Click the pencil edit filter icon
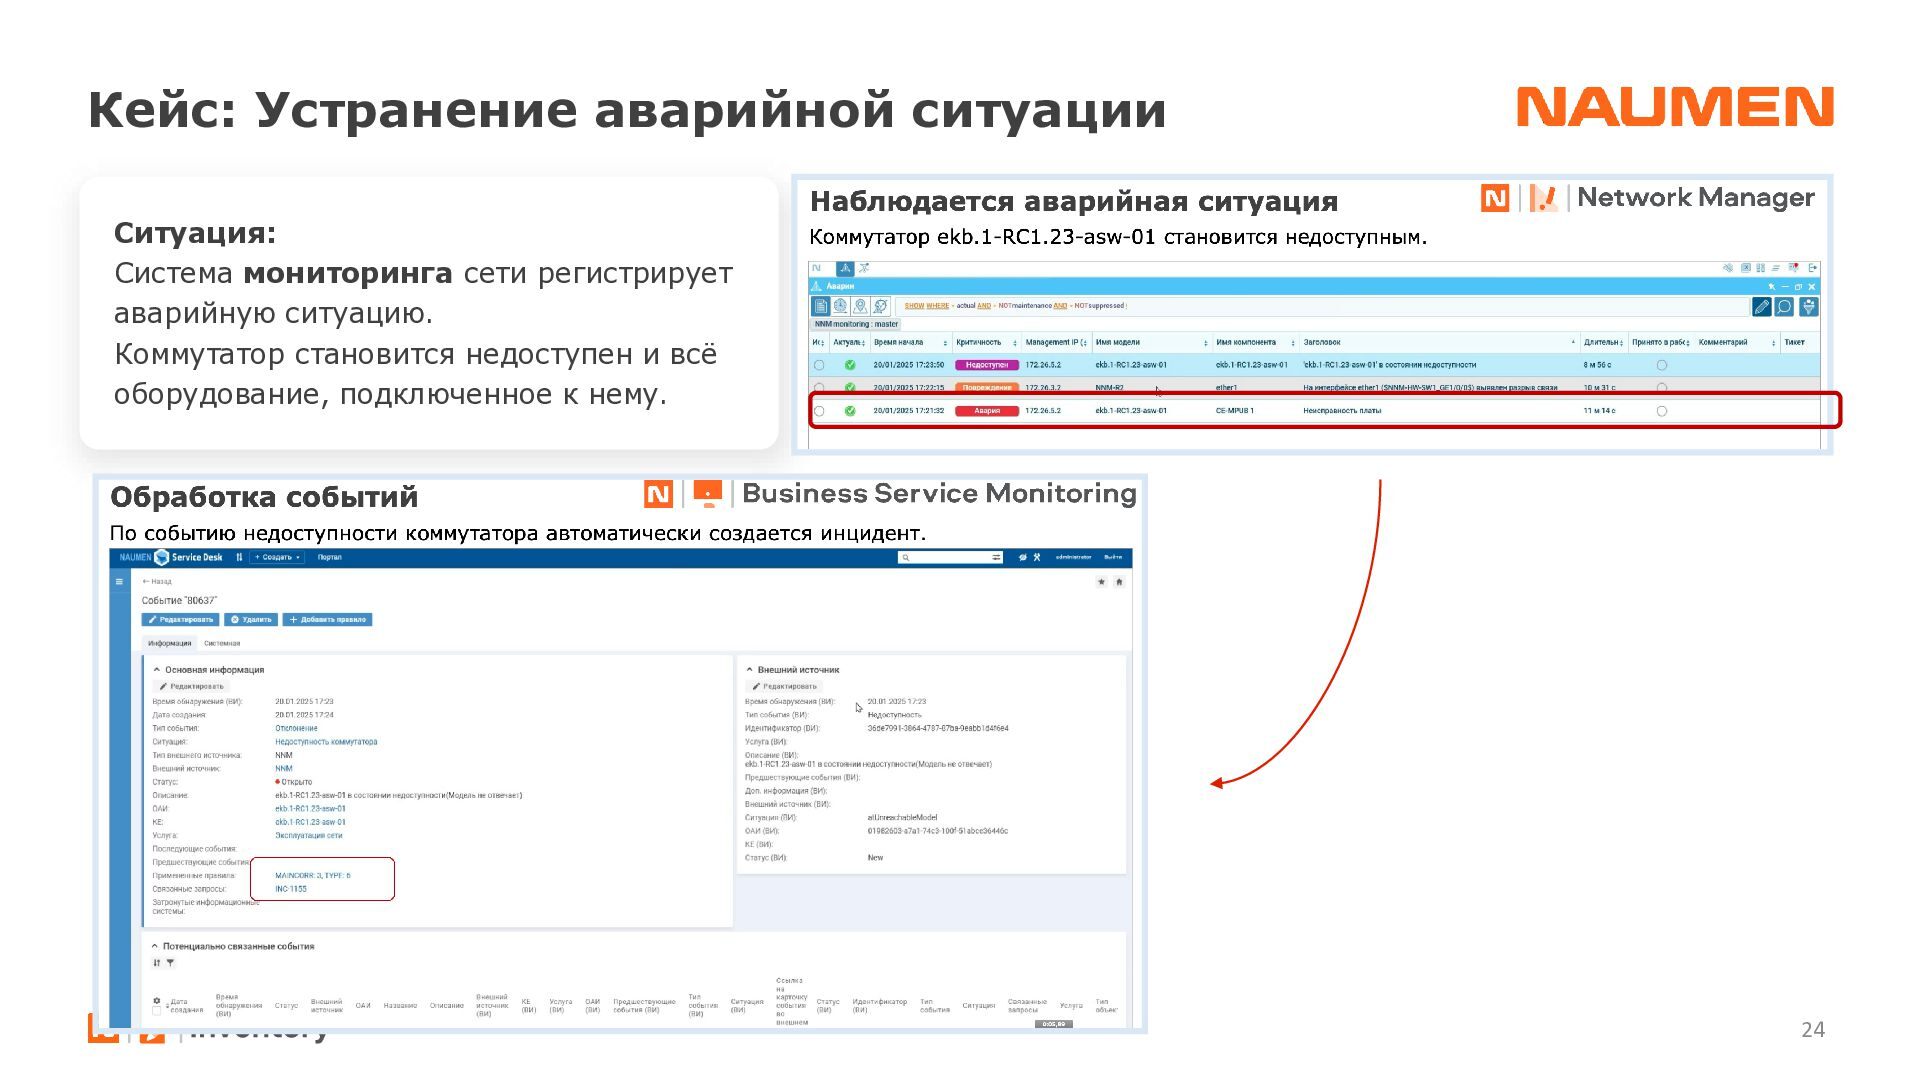The width and height of the screenshot is (1920, 1080). pyautogui.click(x=1761, y=307)
